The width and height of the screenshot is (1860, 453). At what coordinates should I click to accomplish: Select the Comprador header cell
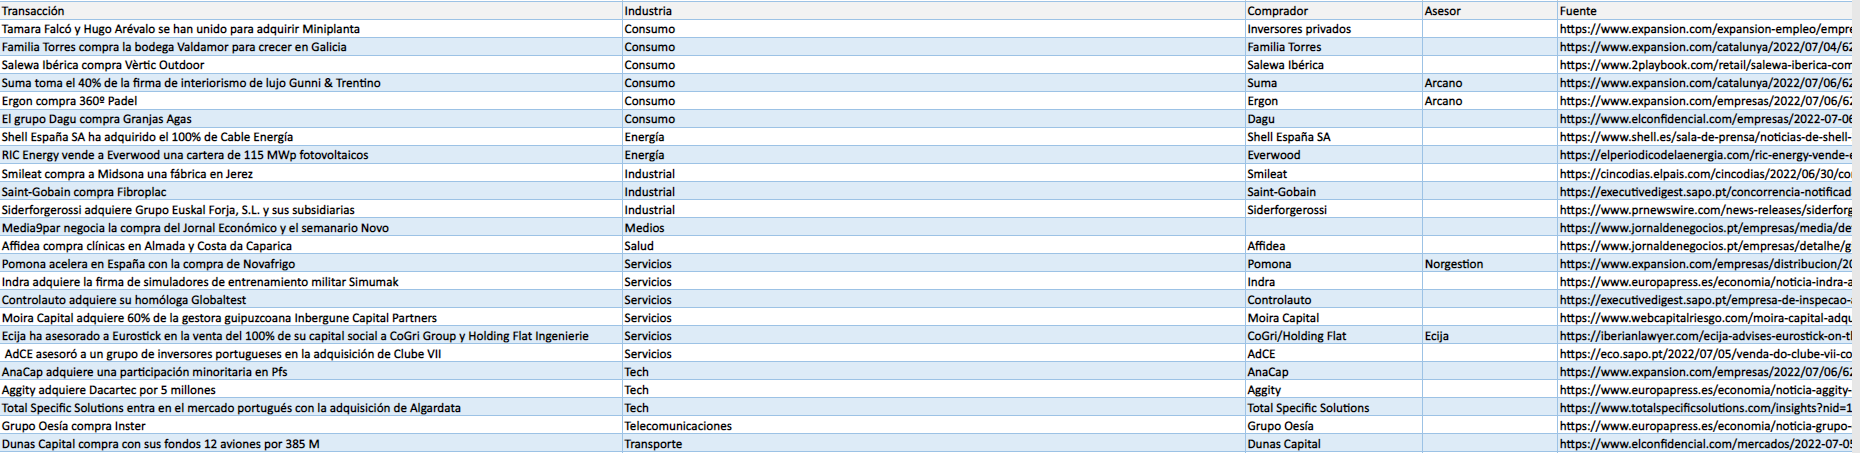[x=1334, y=11]
